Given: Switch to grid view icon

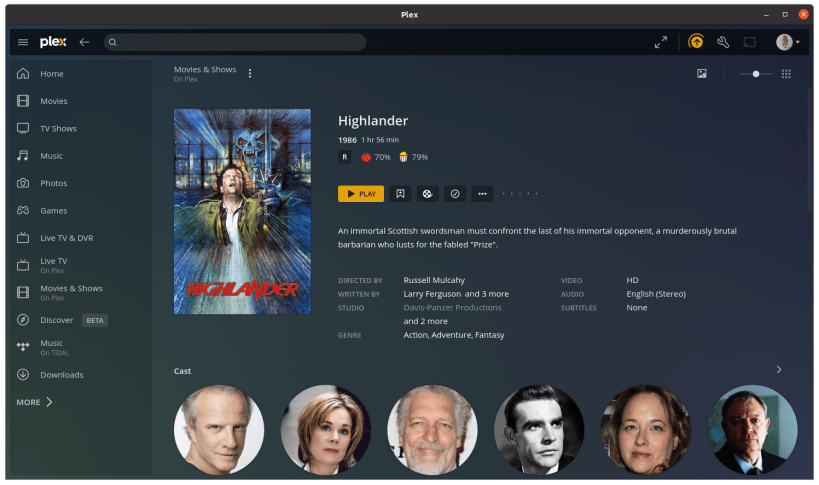Looking at the screenshot, I should [x=786, y=74].
